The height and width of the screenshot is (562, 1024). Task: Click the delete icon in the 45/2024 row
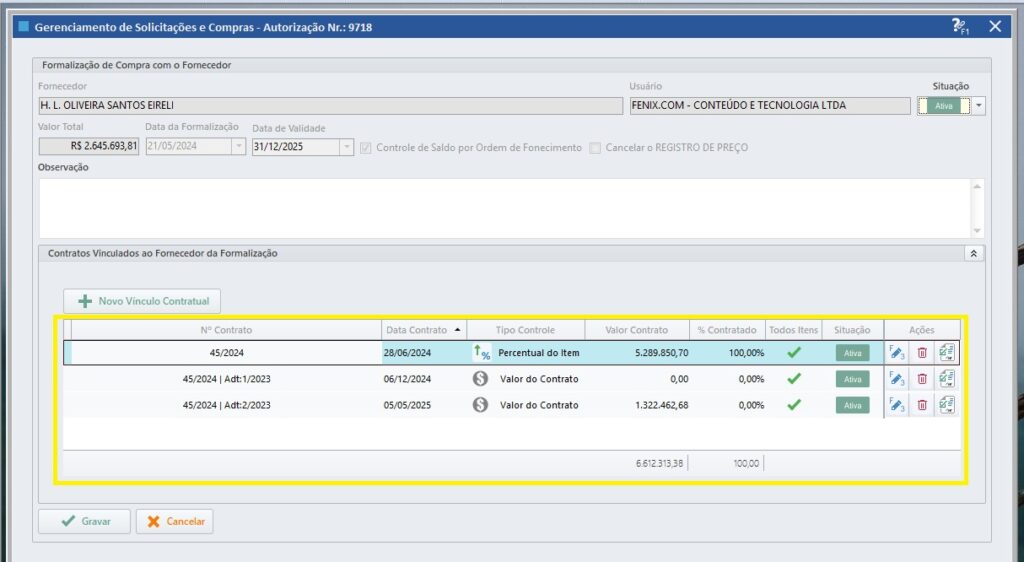pos(922,353)
